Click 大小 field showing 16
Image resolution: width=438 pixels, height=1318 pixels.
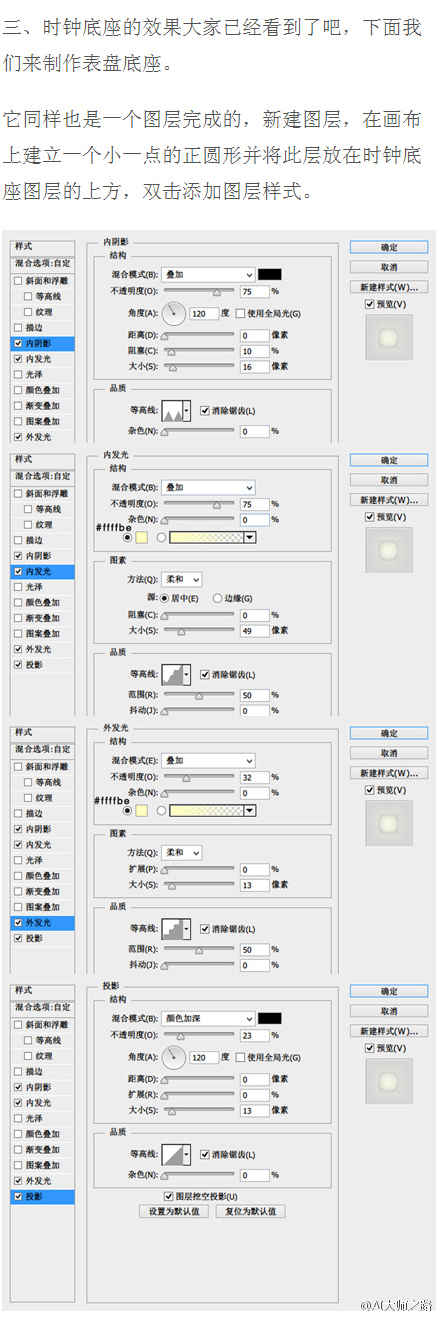tap(254, 367)
